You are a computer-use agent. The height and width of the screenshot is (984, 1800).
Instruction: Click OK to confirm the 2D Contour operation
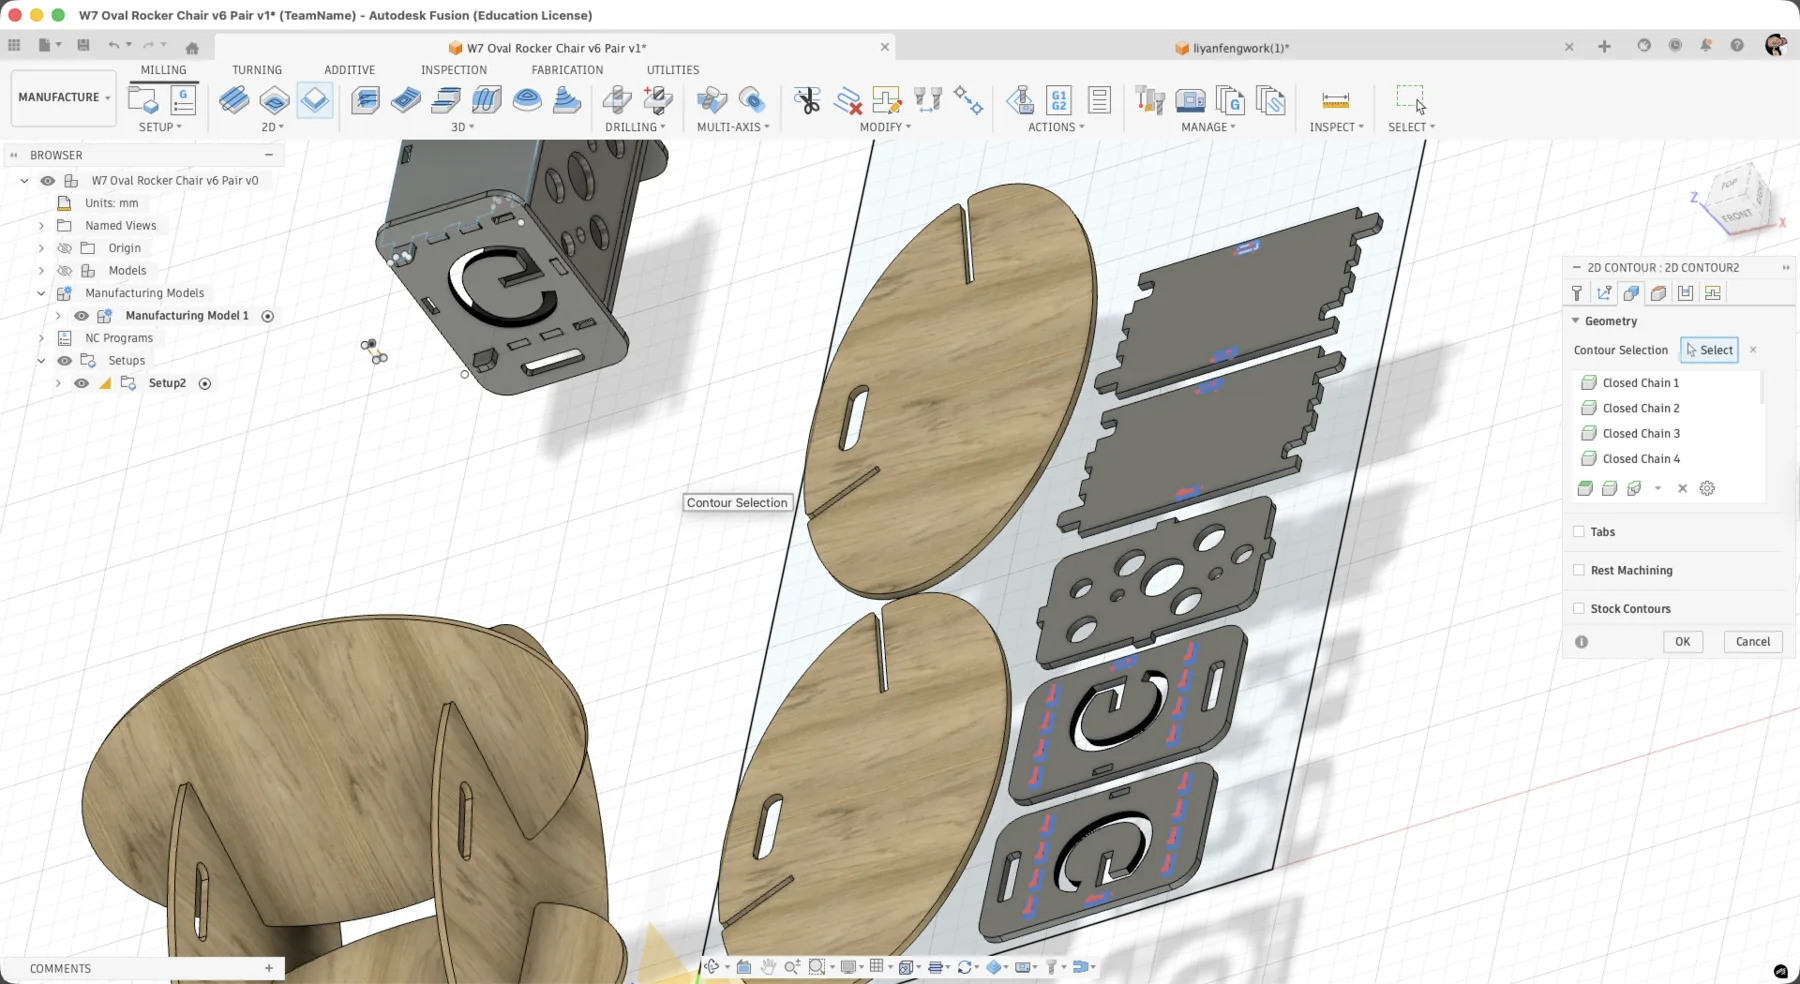pos(1683,641)
